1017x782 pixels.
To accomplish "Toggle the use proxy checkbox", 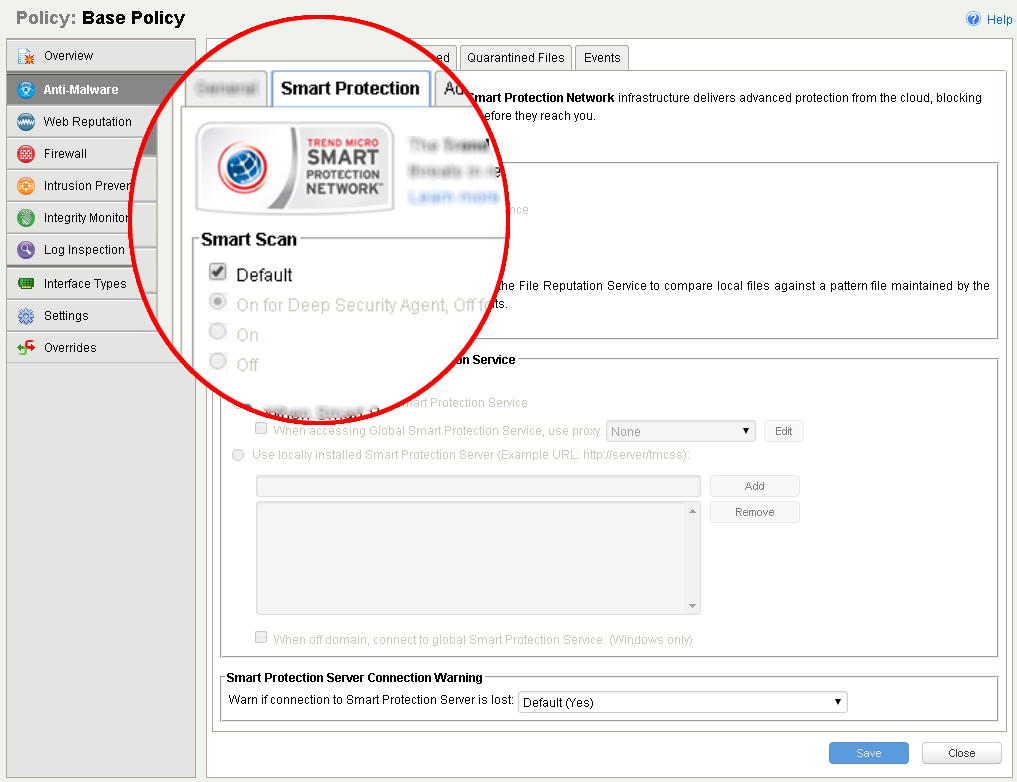I will tap(261, 429).
